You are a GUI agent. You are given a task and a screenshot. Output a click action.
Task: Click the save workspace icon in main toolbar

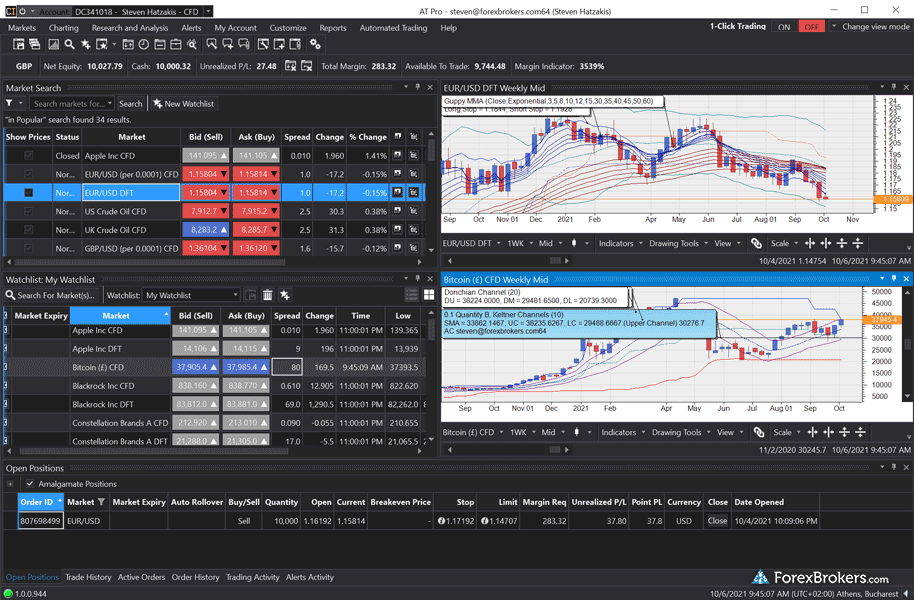[x=19, y=44]
